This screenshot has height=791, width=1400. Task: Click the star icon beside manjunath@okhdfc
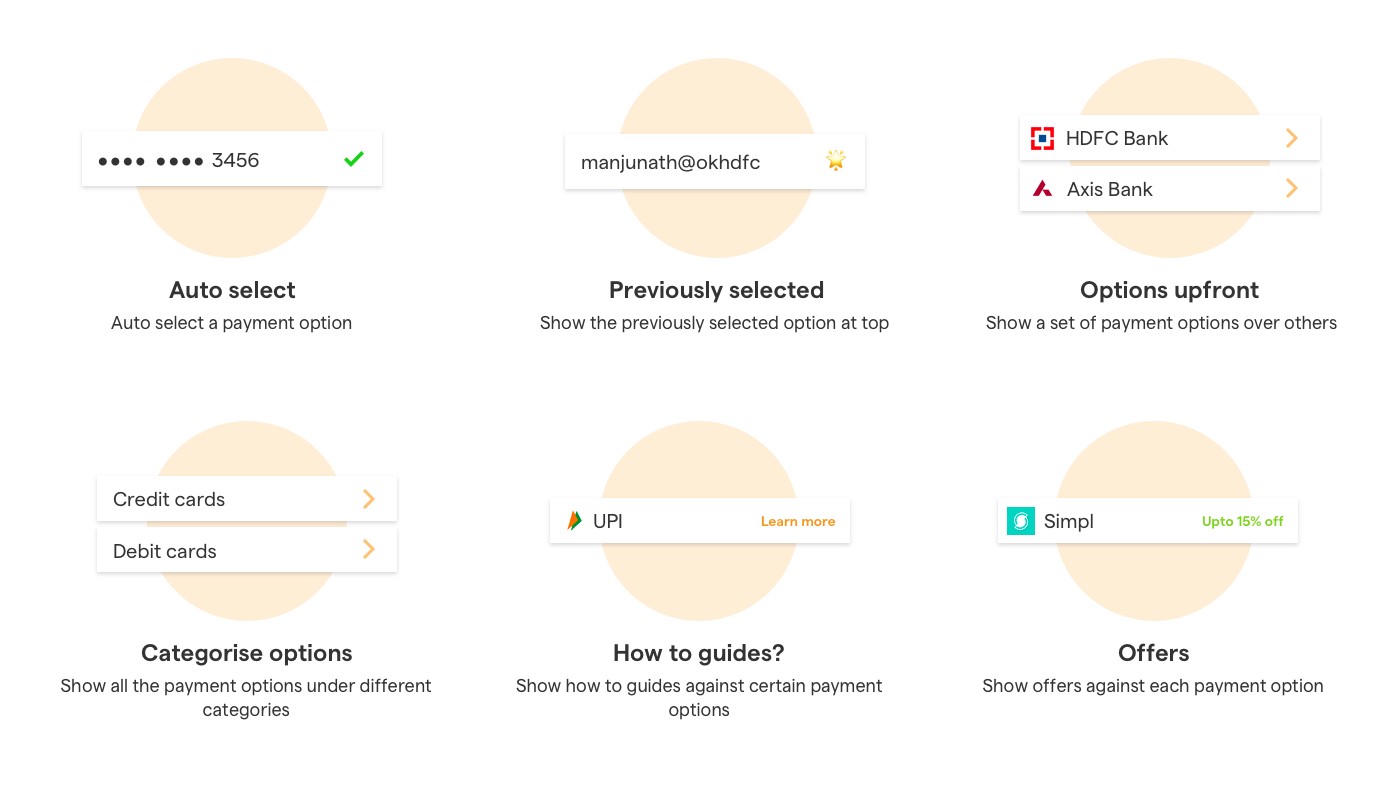tap(836, 160)
